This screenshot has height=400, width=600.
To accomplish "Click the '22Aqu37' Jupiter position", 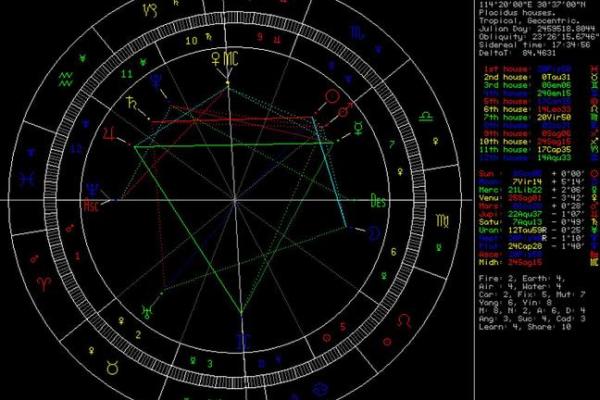I will [x=525, y=214].
